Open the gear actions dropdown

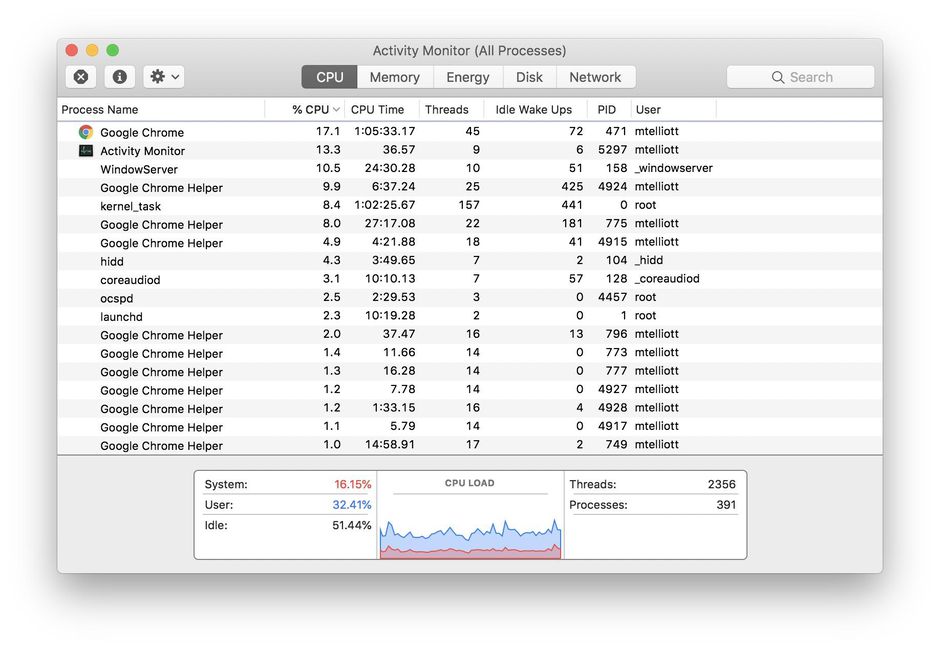164,77
